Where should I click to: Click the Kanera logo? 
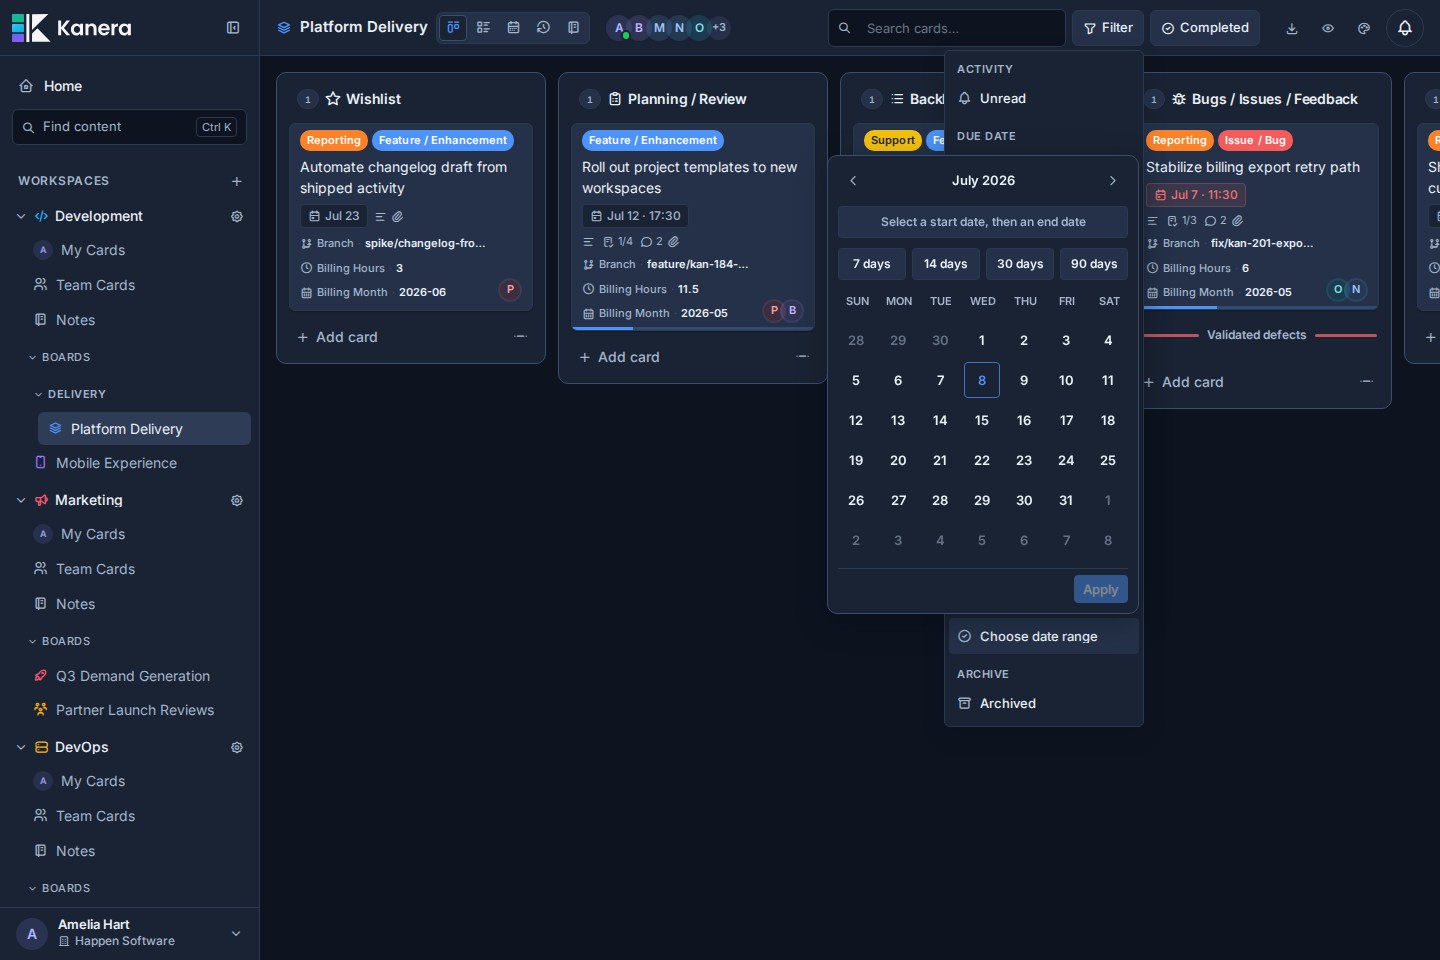coord(71,28)
